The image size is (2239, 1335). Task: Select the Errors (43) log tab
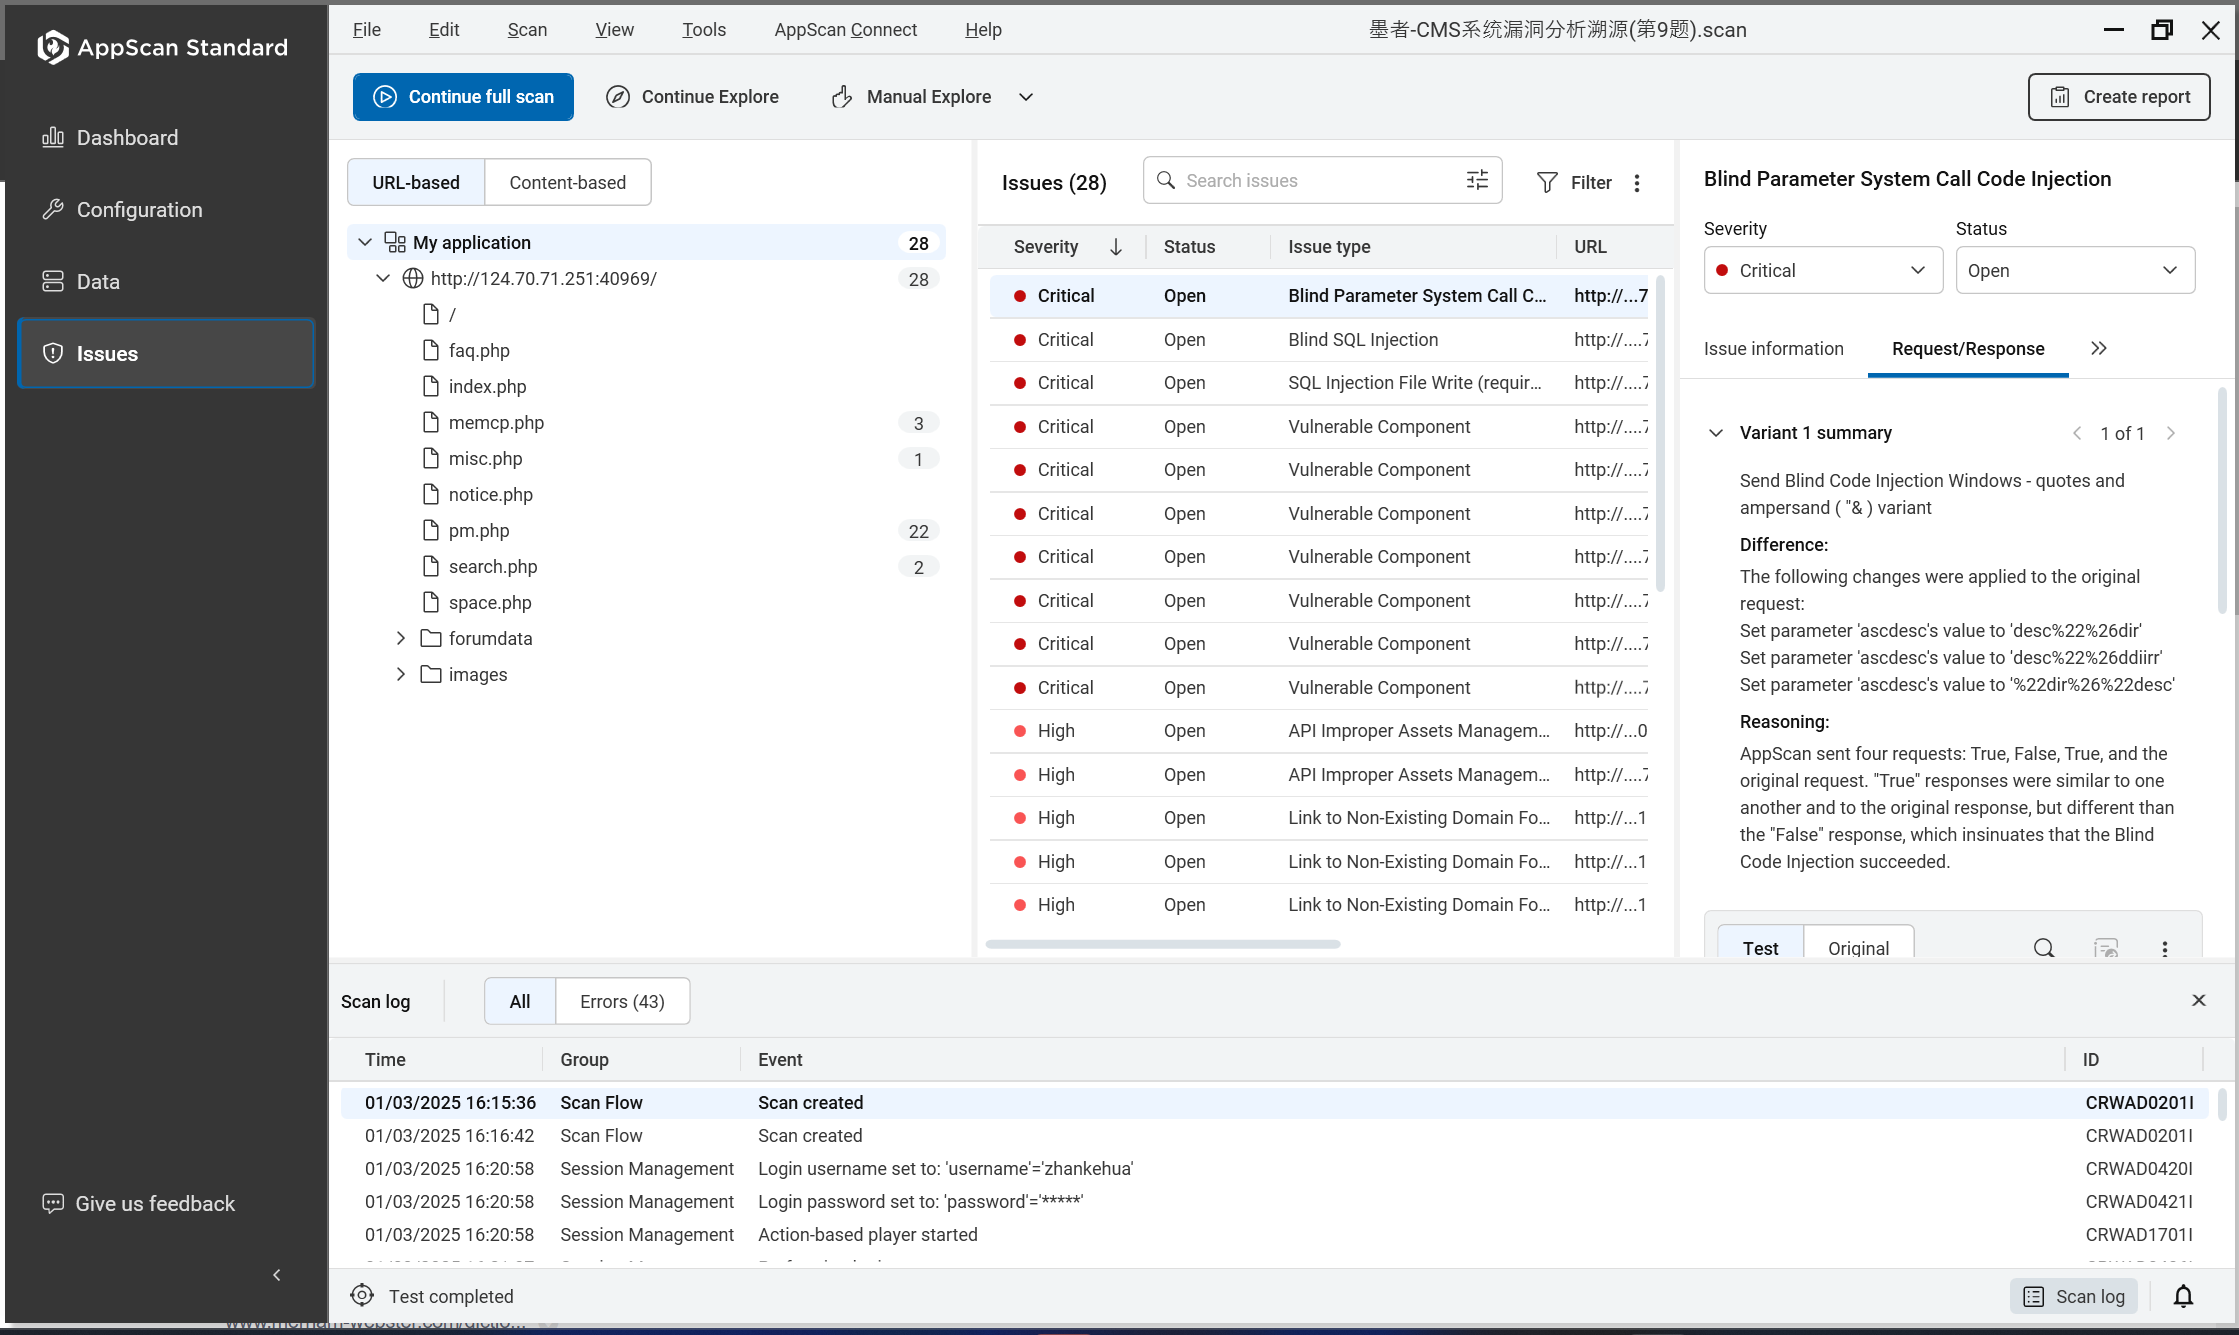622,1001
